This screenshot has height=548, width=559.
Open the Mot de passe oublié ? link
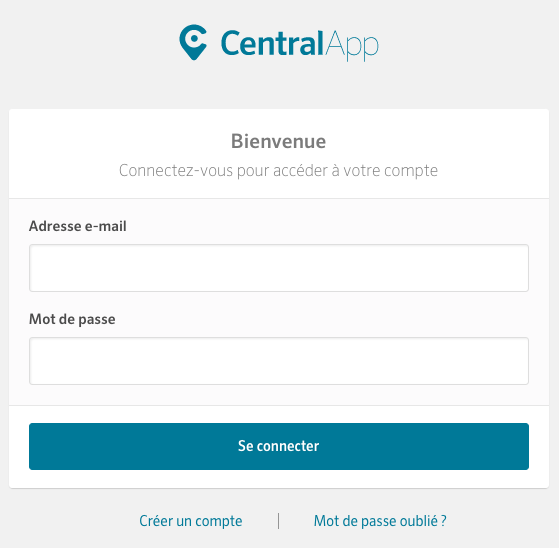pyautogui.click(x=380, y=521)
